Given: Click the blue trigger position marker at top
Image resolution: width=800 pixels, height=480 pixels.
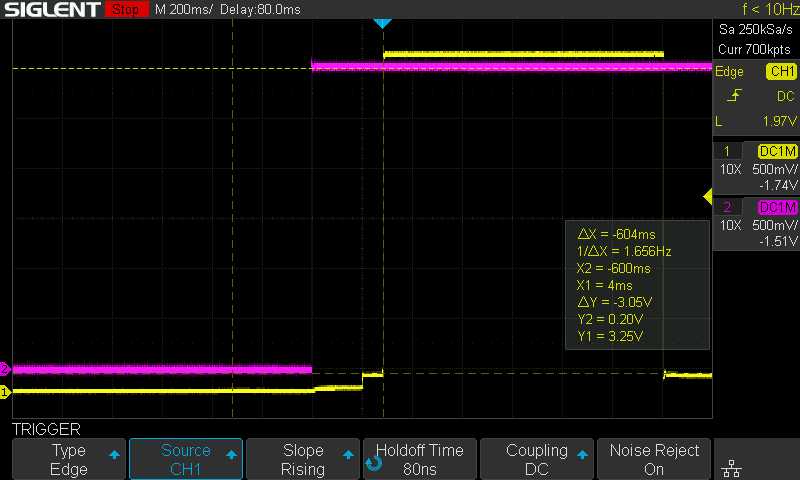Looking at the screenshot, I should [382, 22].
